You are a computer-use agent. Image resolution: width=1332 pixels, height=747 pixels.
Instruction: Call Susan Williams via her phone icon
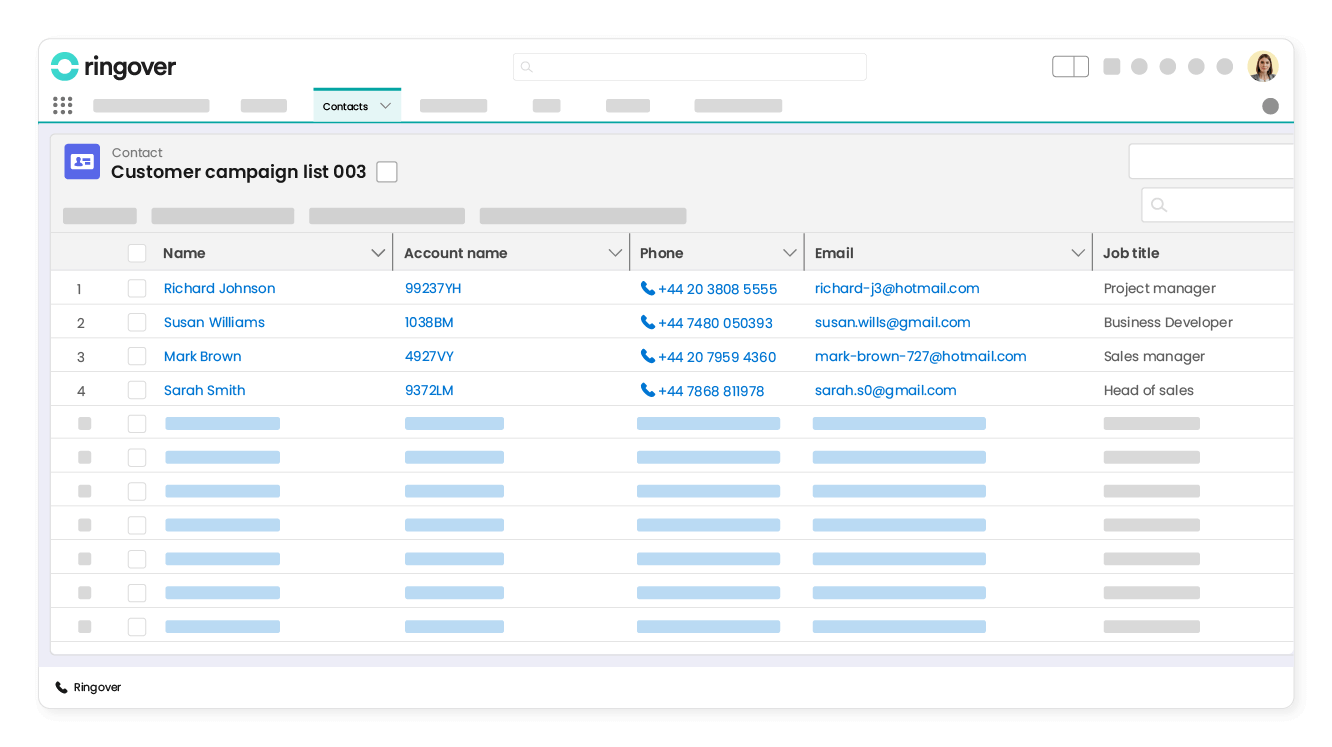[648, 322]
